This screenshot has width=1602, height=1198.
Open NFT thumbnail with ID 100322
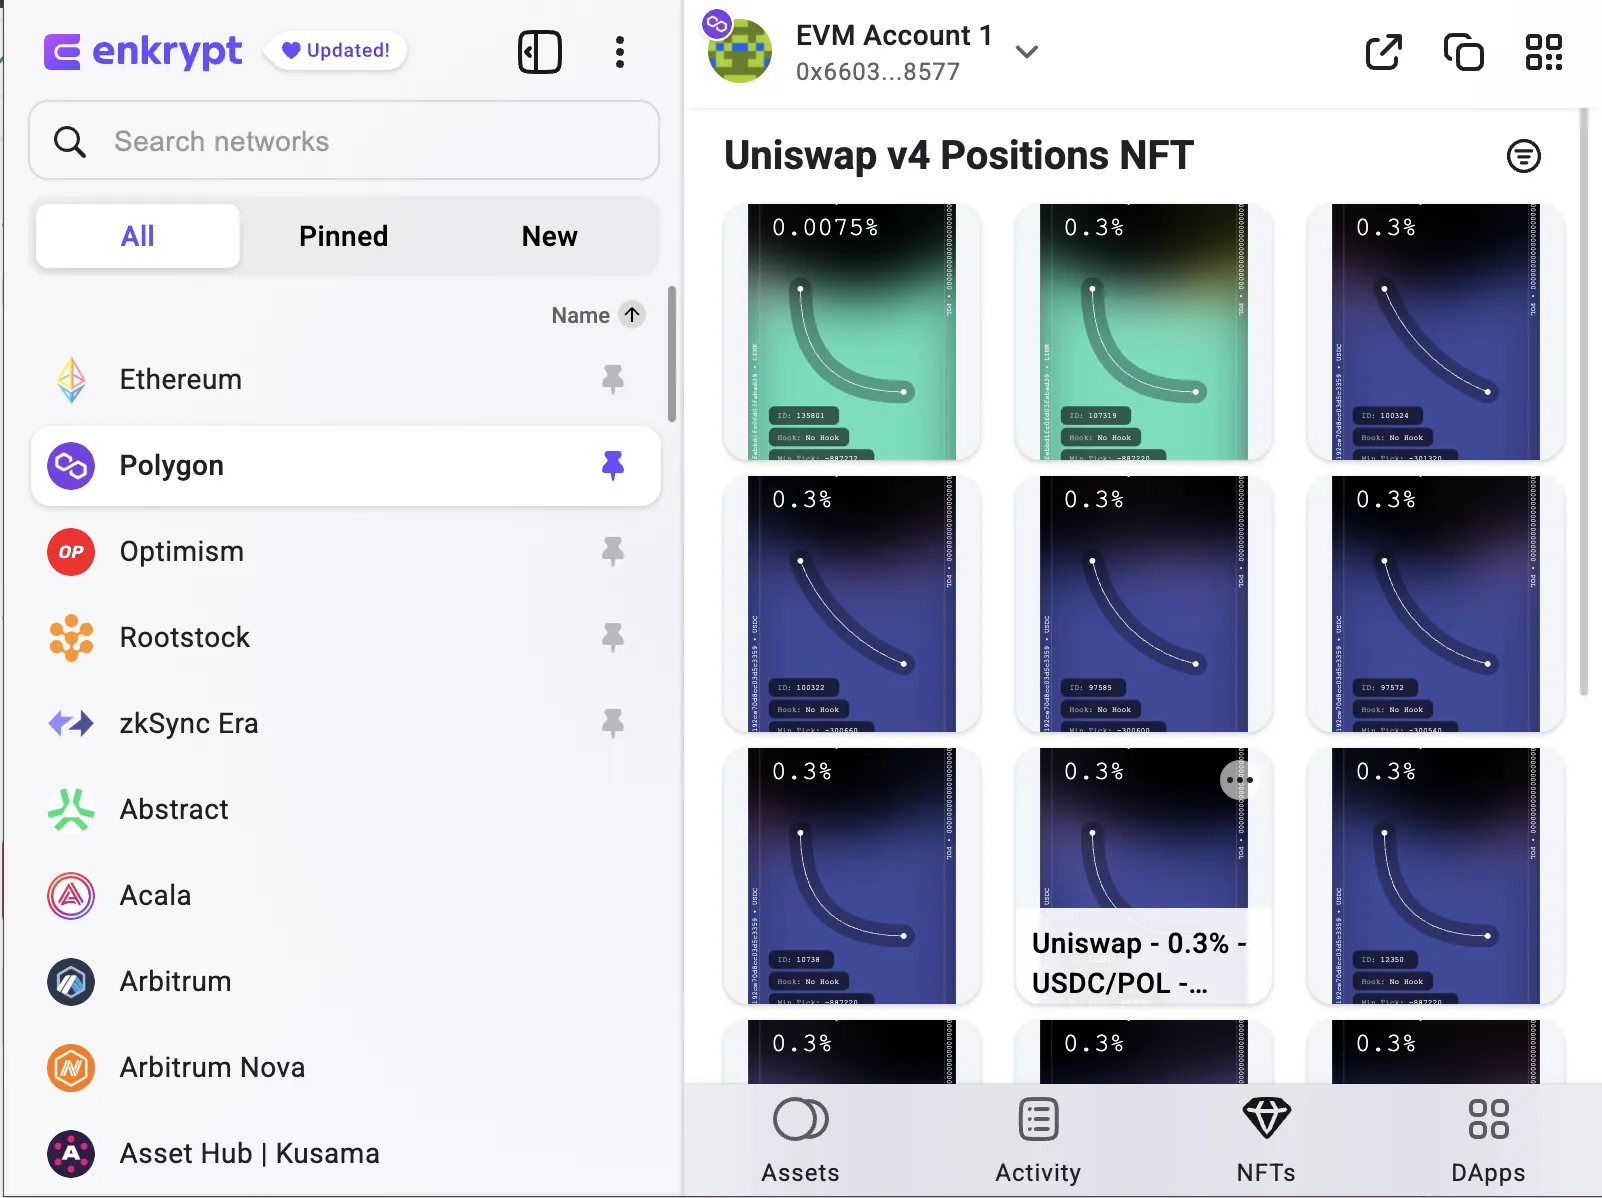click(852, 604)
